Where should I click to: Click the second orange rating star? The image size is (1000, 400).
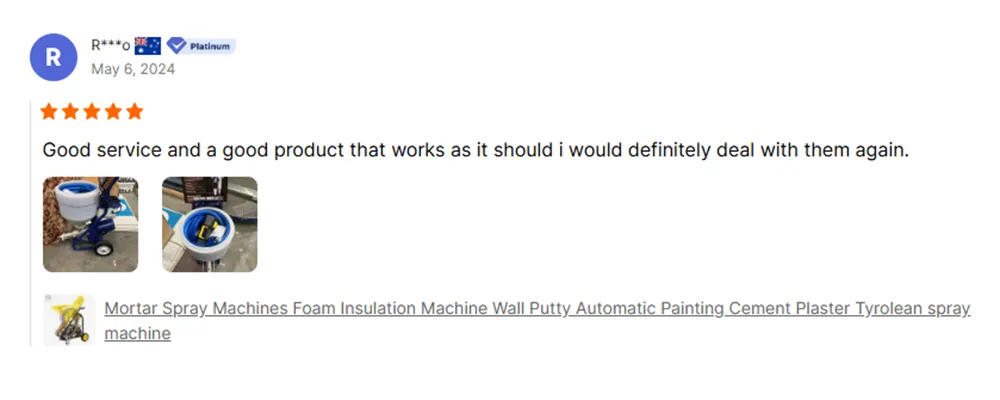(x=71, y=111)
